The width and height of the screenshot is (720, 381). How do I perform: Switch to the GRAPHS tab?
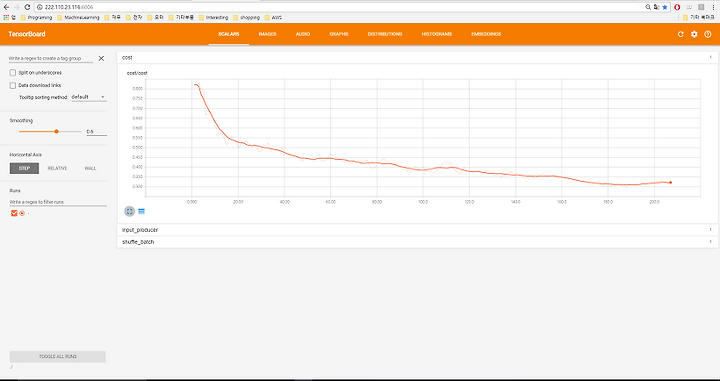tap(339, 34)
